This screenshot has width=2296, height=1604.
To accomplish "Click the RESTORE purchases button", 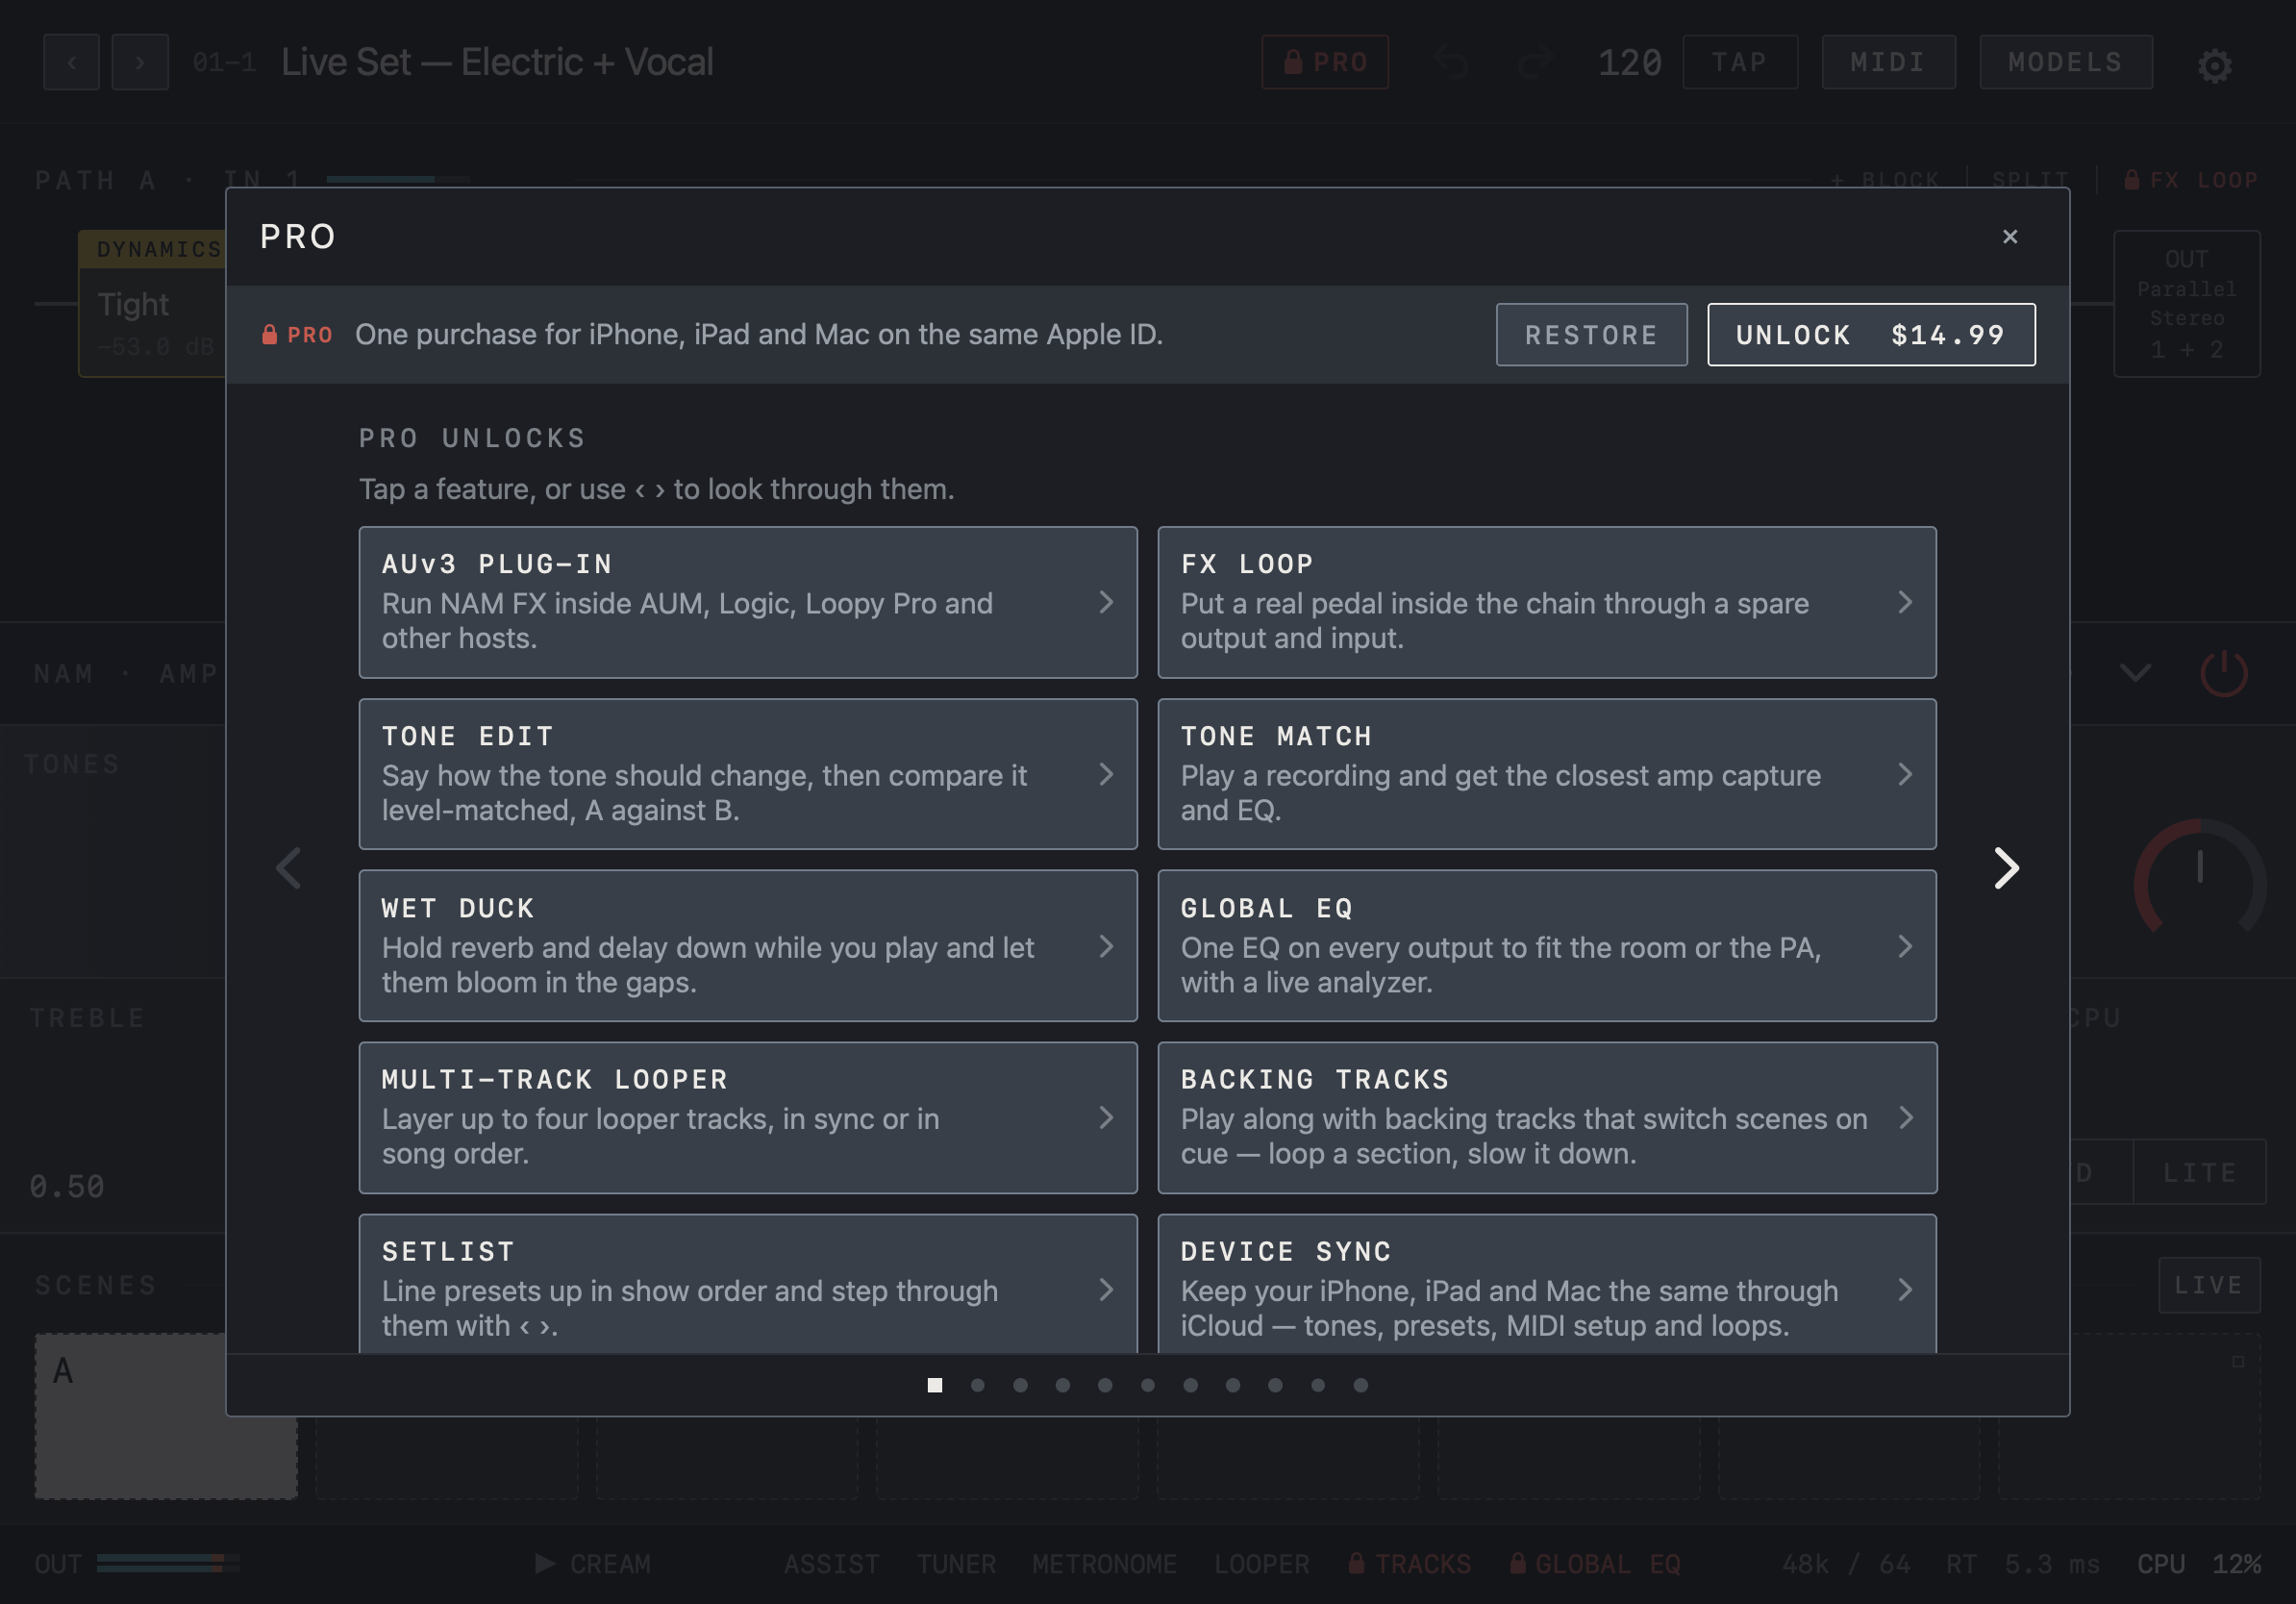I will coord(1591,335).
